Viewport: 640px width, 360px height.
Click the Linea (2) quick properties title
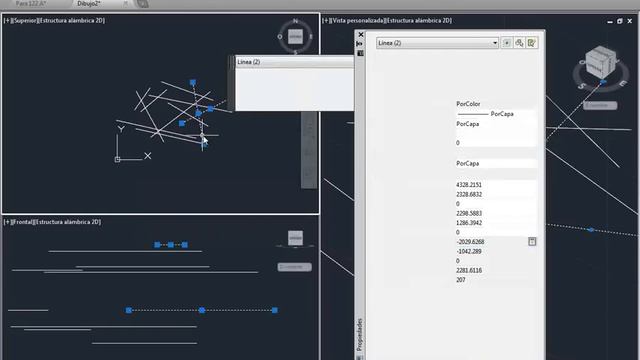pyautogui.click(x=249, y=62)
